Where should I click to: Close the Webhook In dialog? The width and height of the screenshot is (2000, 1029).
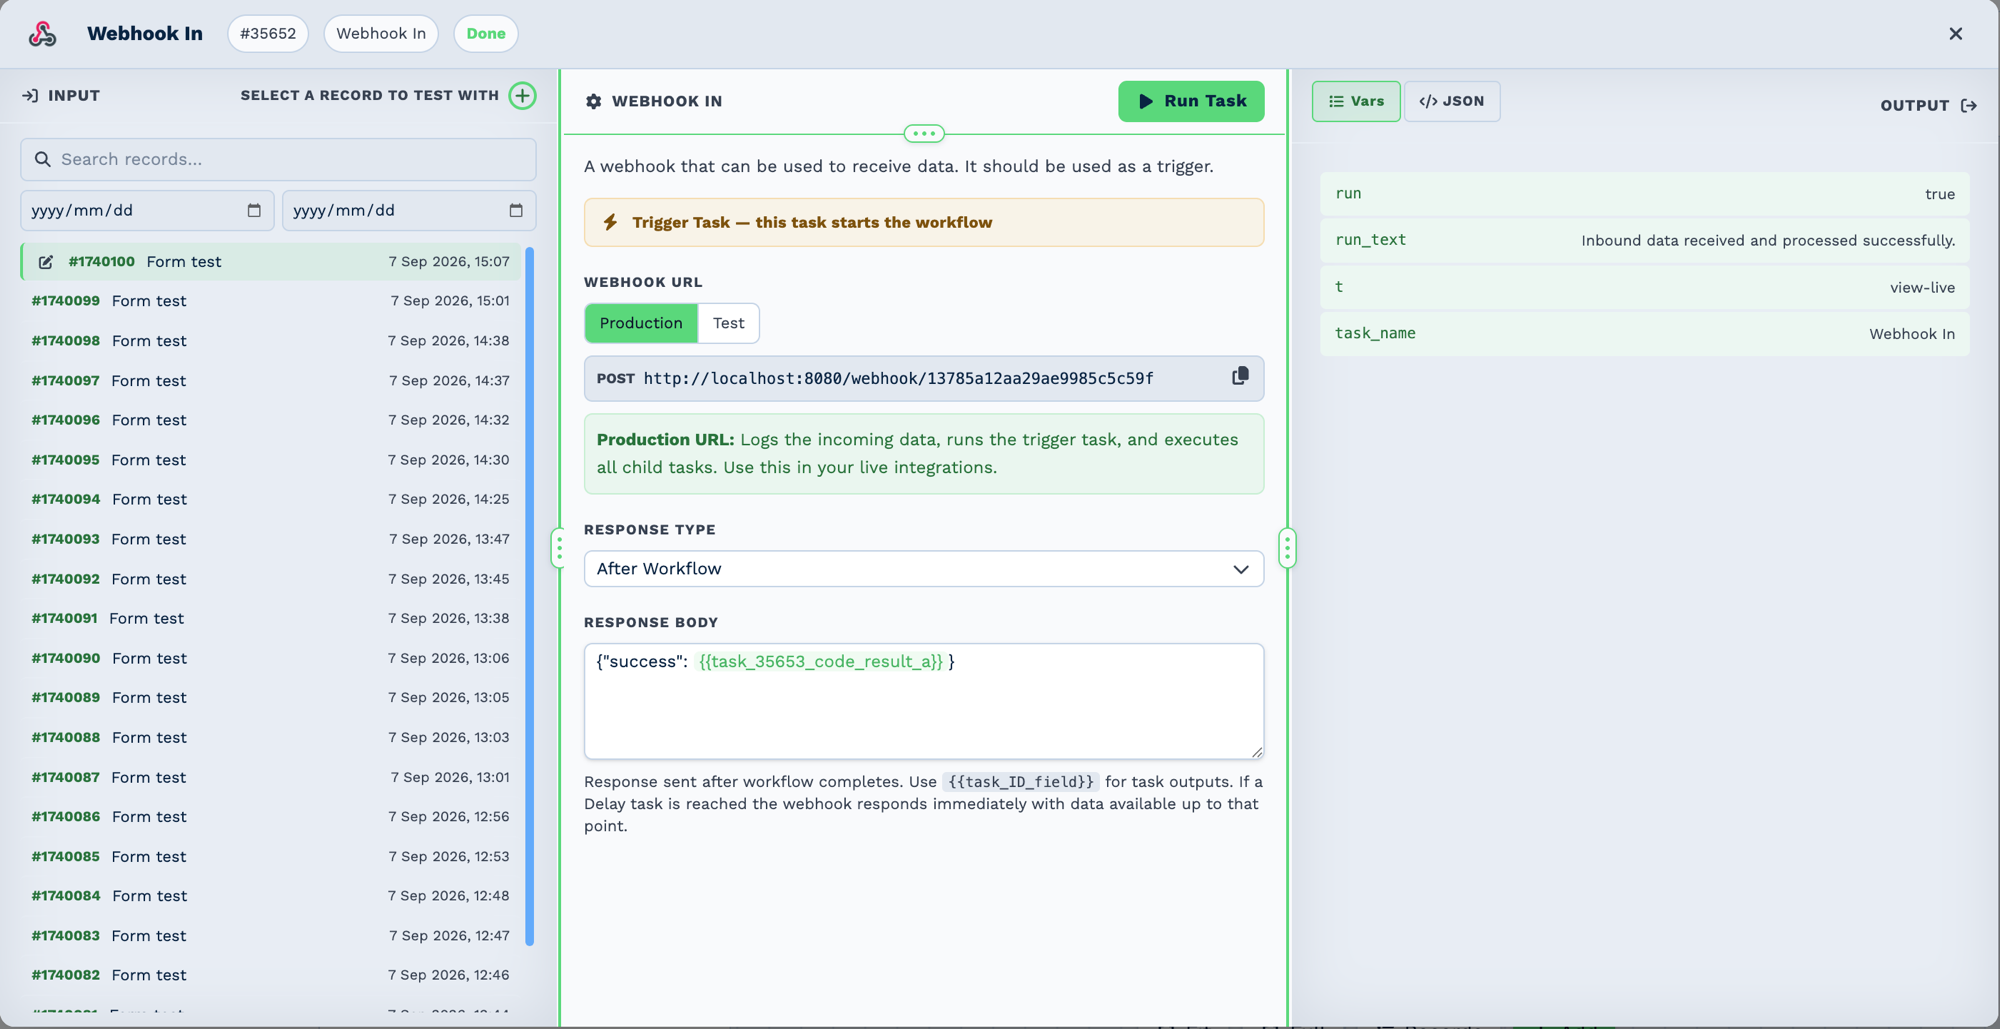[x=1956, y=34]
